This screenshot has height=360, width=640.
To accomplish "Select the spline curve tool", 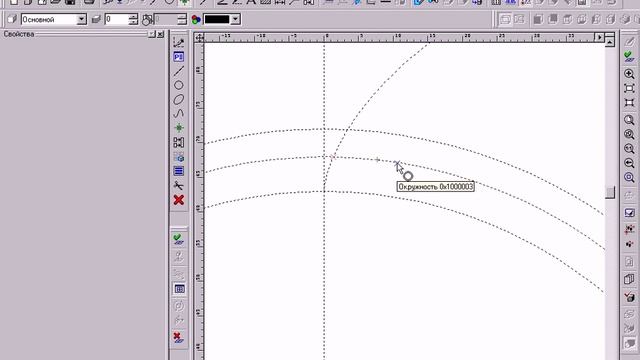I will pyautogui.click(x=178, y=114).
